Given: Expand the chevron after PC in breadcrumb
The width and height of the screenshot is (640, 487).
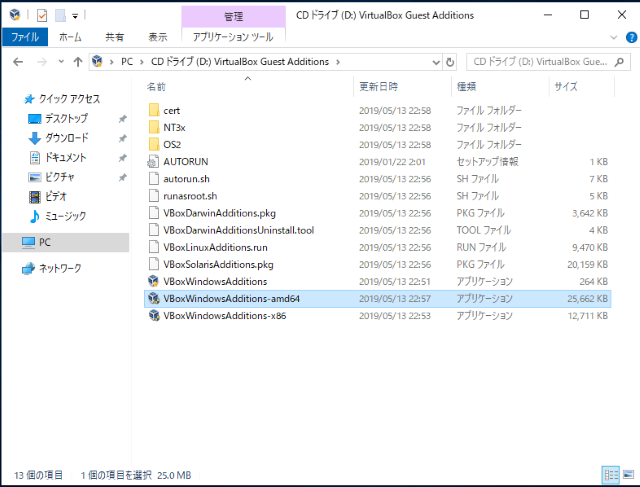Looking at the screenshot, I should [x=142, y=62].
